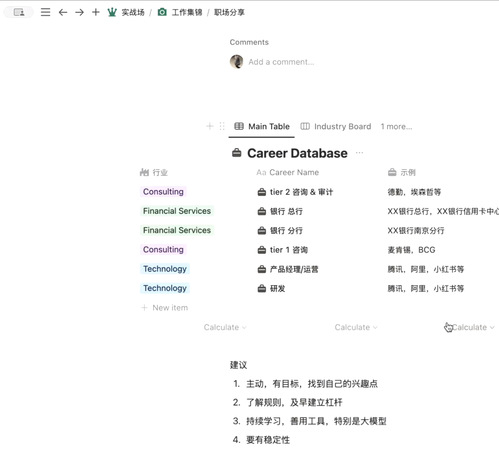Click the briefcase icon of tier 2 咨询 & 审计
The width and height of the screenshot is (499, 466).
262,192
